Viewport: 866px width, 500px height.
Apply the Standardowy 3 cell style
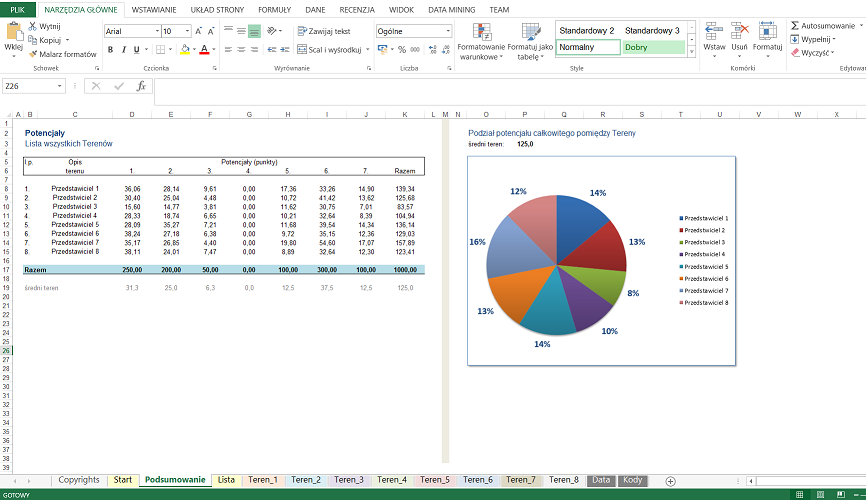point(652,30)
